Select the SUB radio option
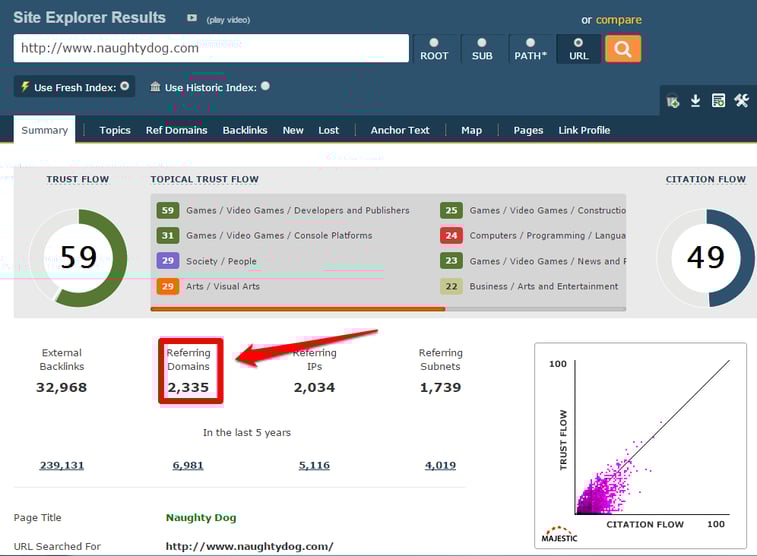The height and width of the screenshot is (556, 757). coord(482,42)
